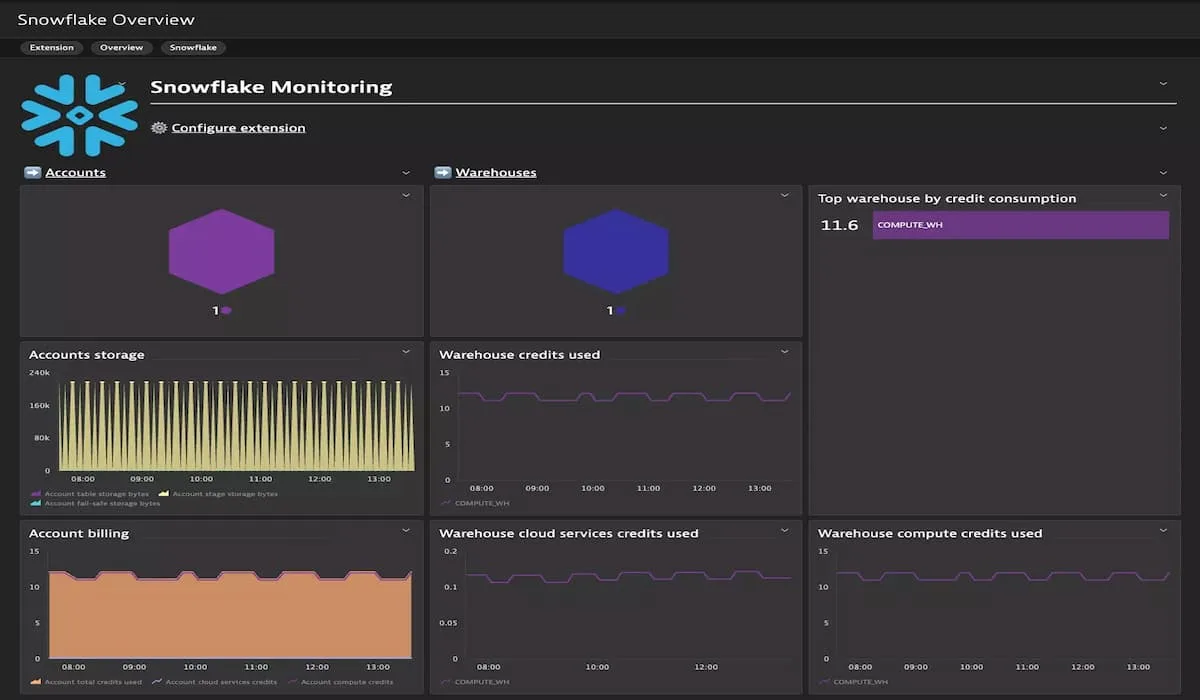Select the Extension breadcrumb tab

(x=51, y=47)
